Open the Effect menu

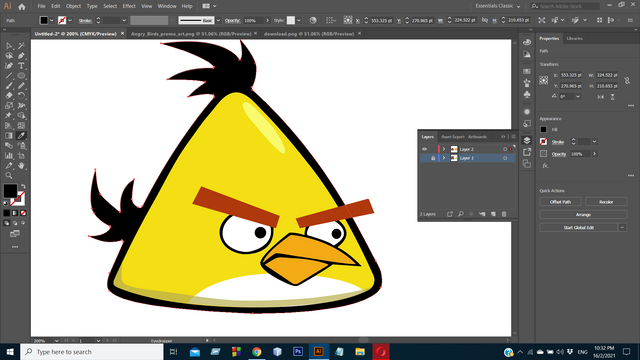click(129, 6)
